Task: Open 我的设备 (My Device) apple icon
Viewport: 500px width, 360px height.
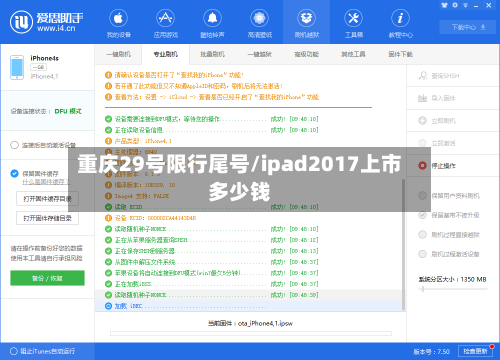Action: pyautogui.click(x=118, y=18)
